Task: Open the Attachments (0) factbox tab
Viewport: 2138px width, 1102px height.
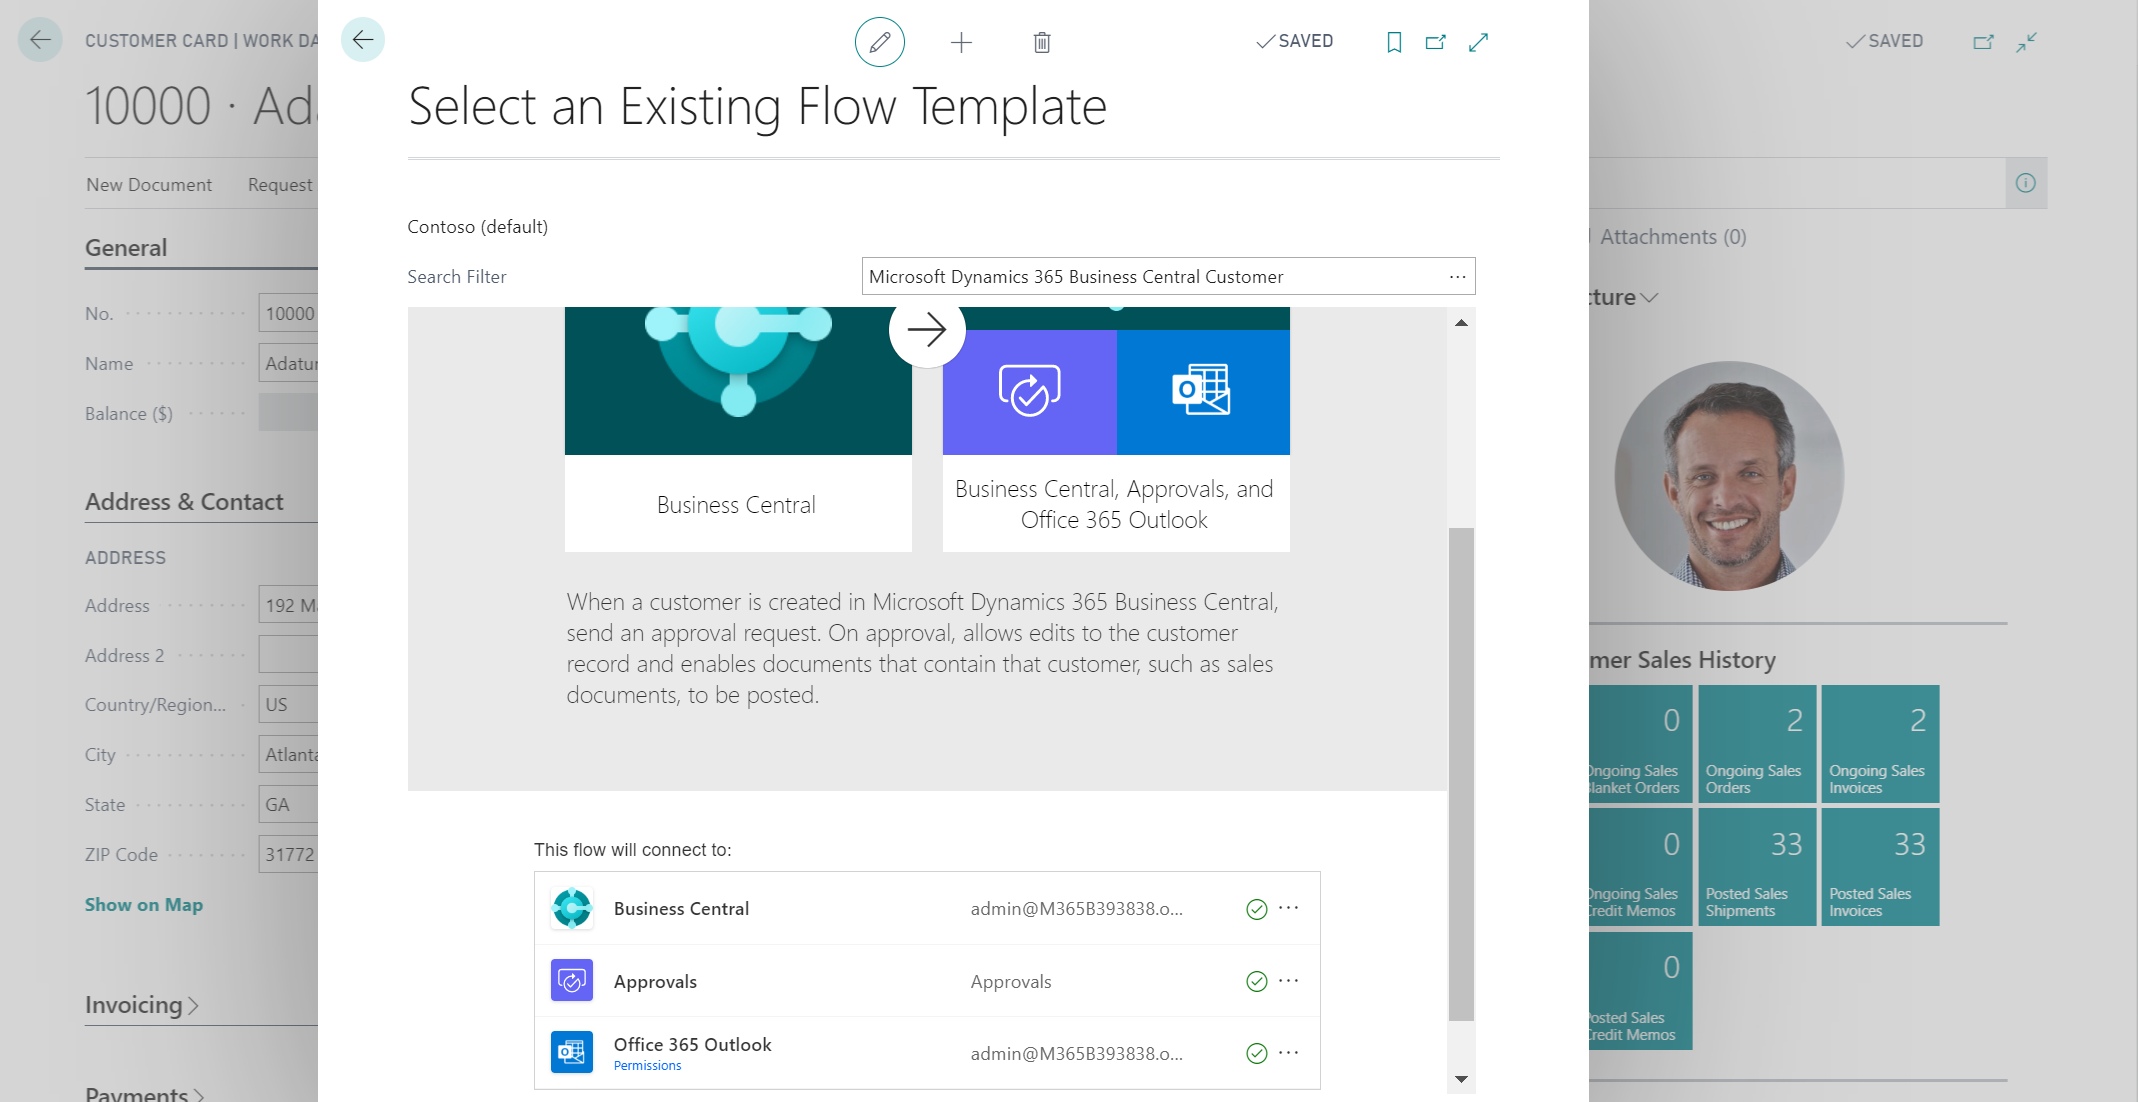Action: (x=1672, y=237)
